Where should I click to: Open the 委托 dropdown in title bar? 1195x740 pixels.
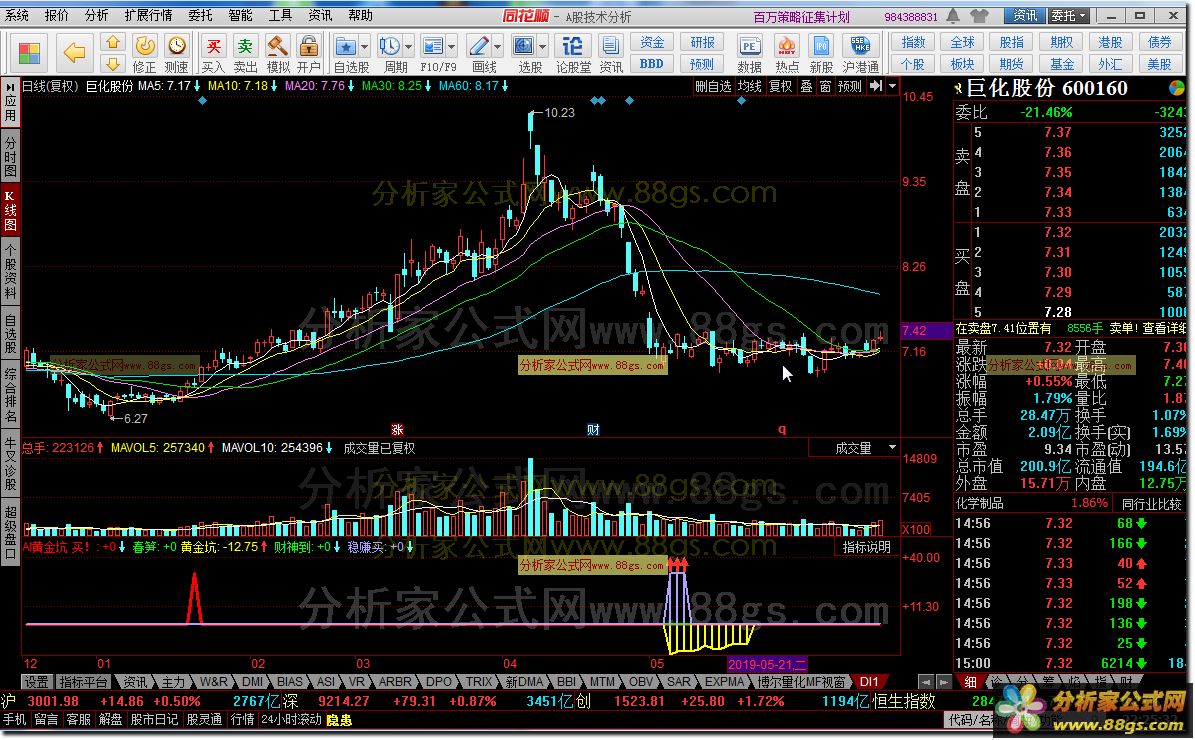[1068, 15]
